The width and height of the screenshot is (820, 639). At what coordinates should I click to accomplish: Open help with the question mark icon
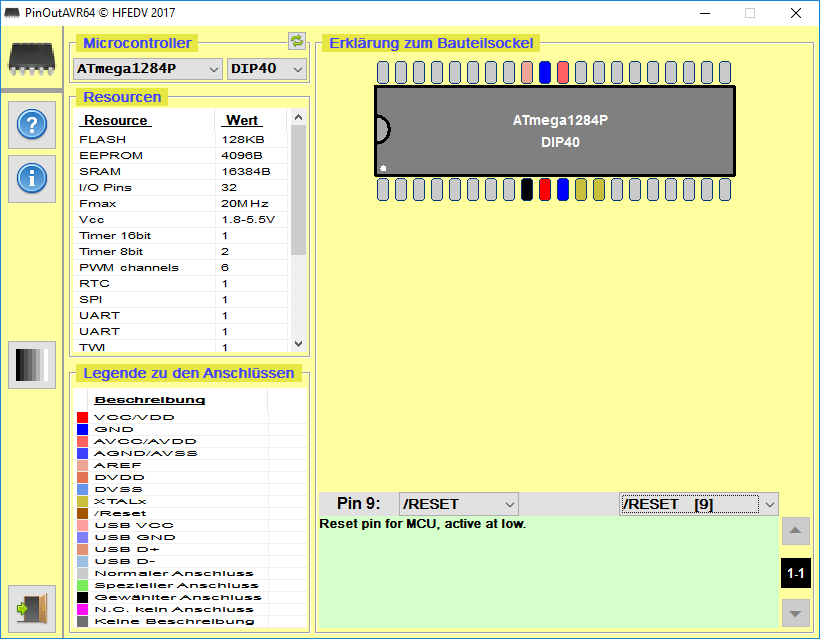point(32,124)
